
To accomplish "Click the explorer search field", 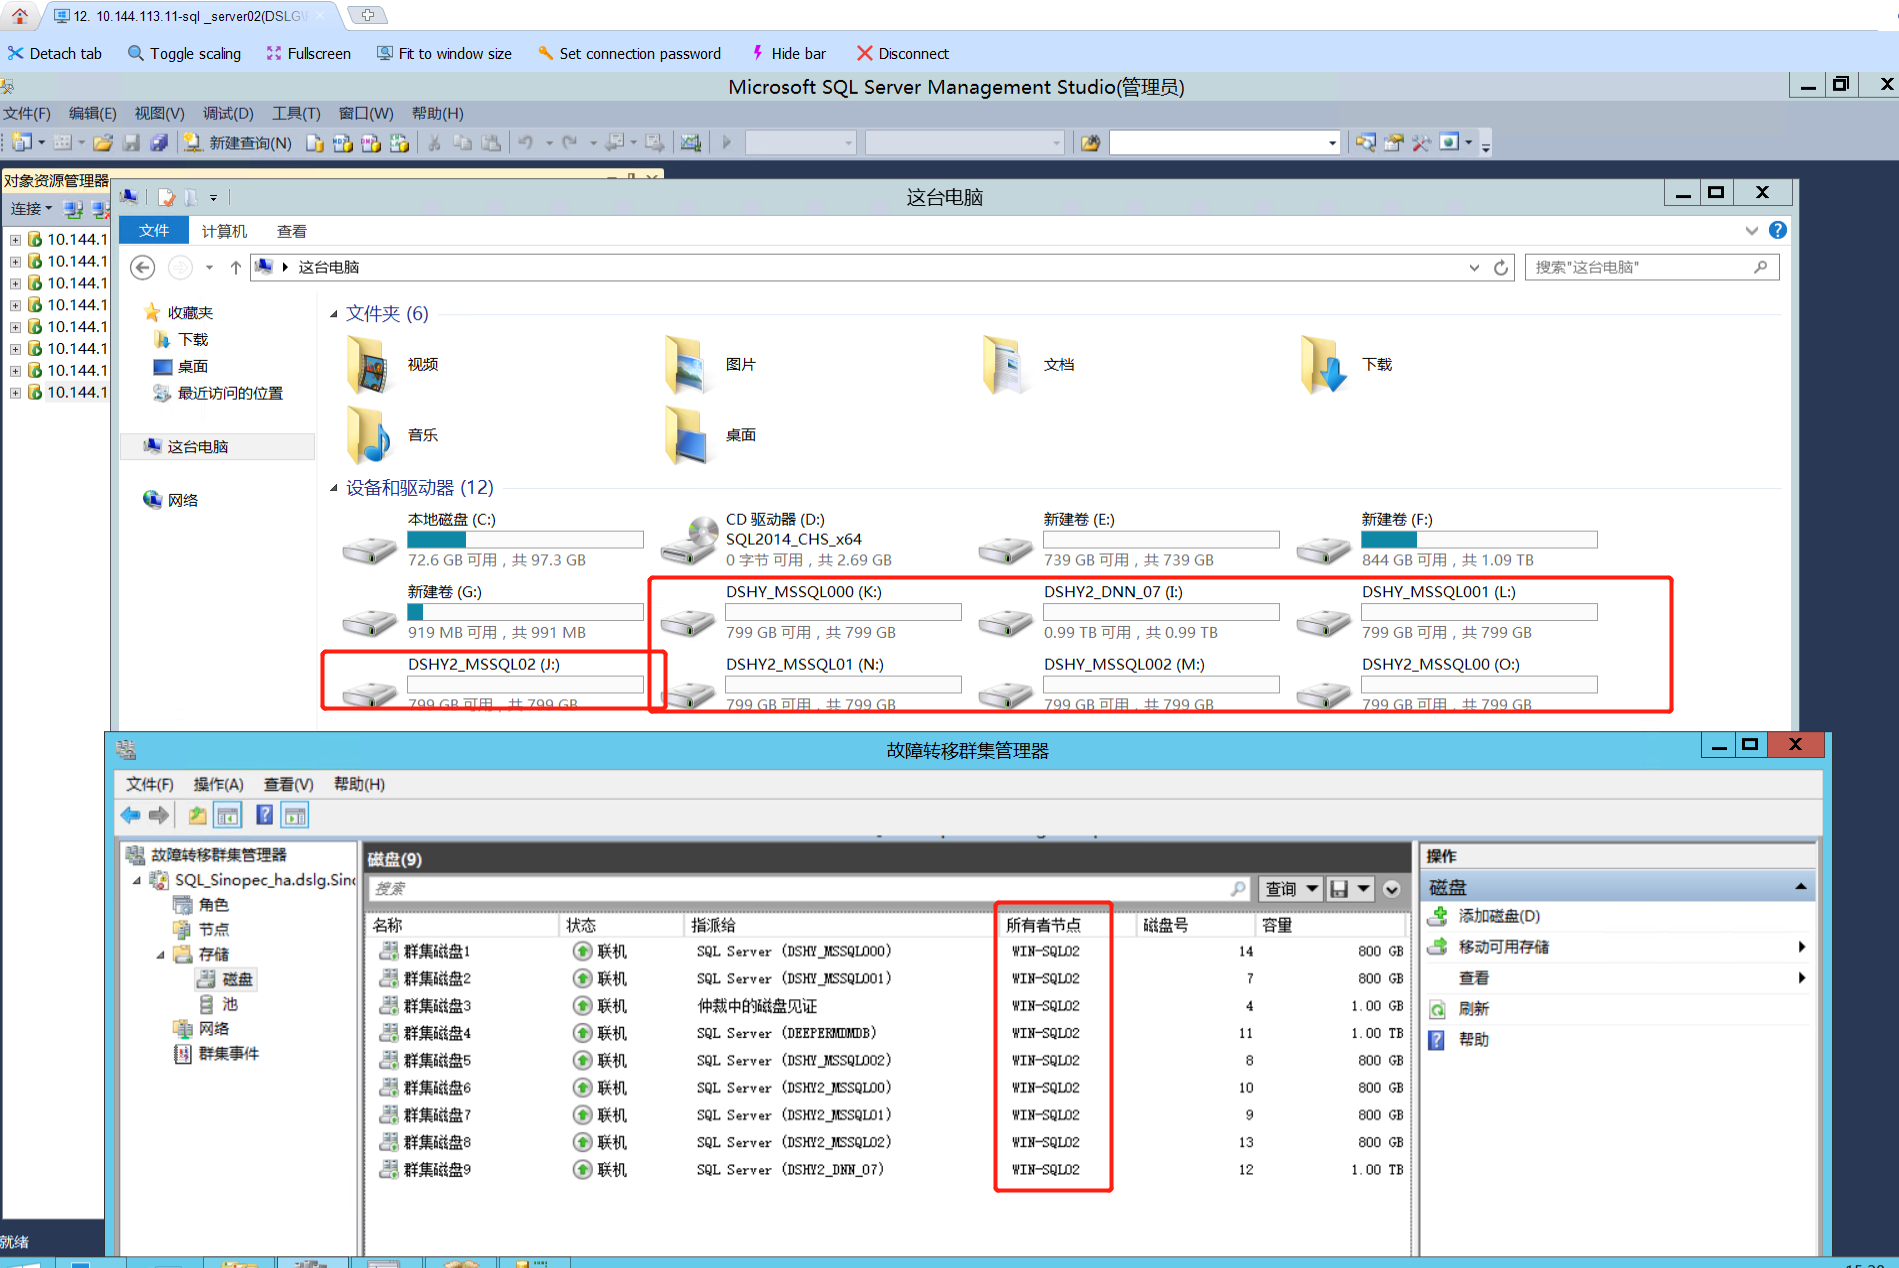I will click(1651, 267).
